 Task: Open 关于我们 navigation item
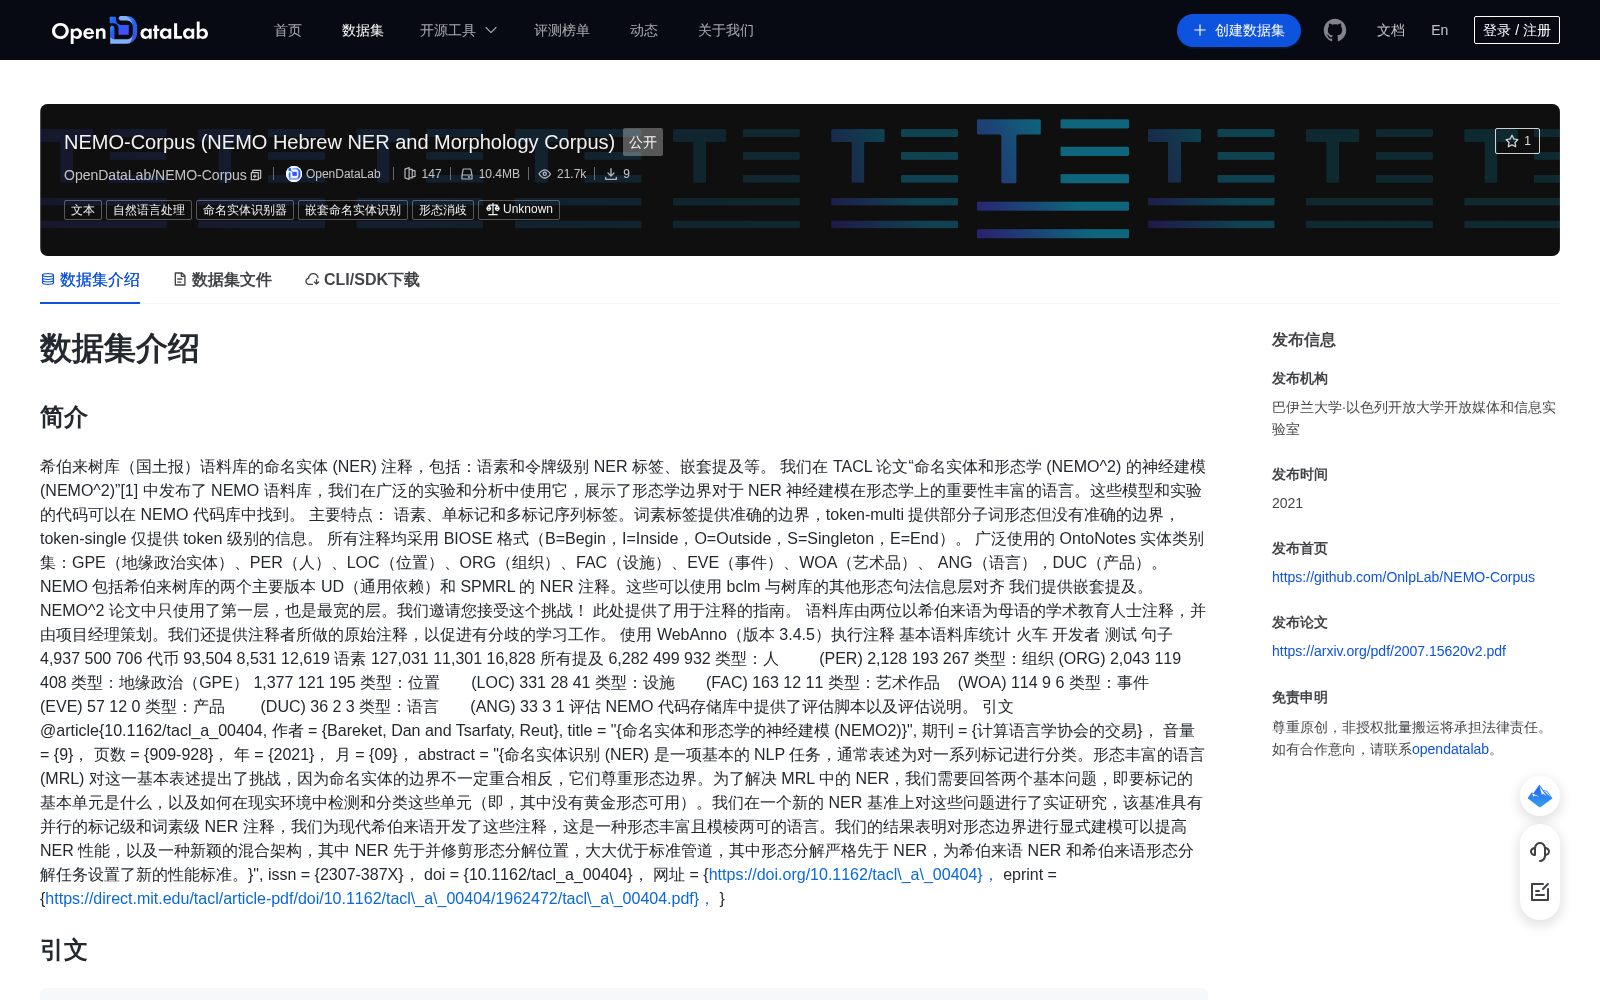click(726, 30)
